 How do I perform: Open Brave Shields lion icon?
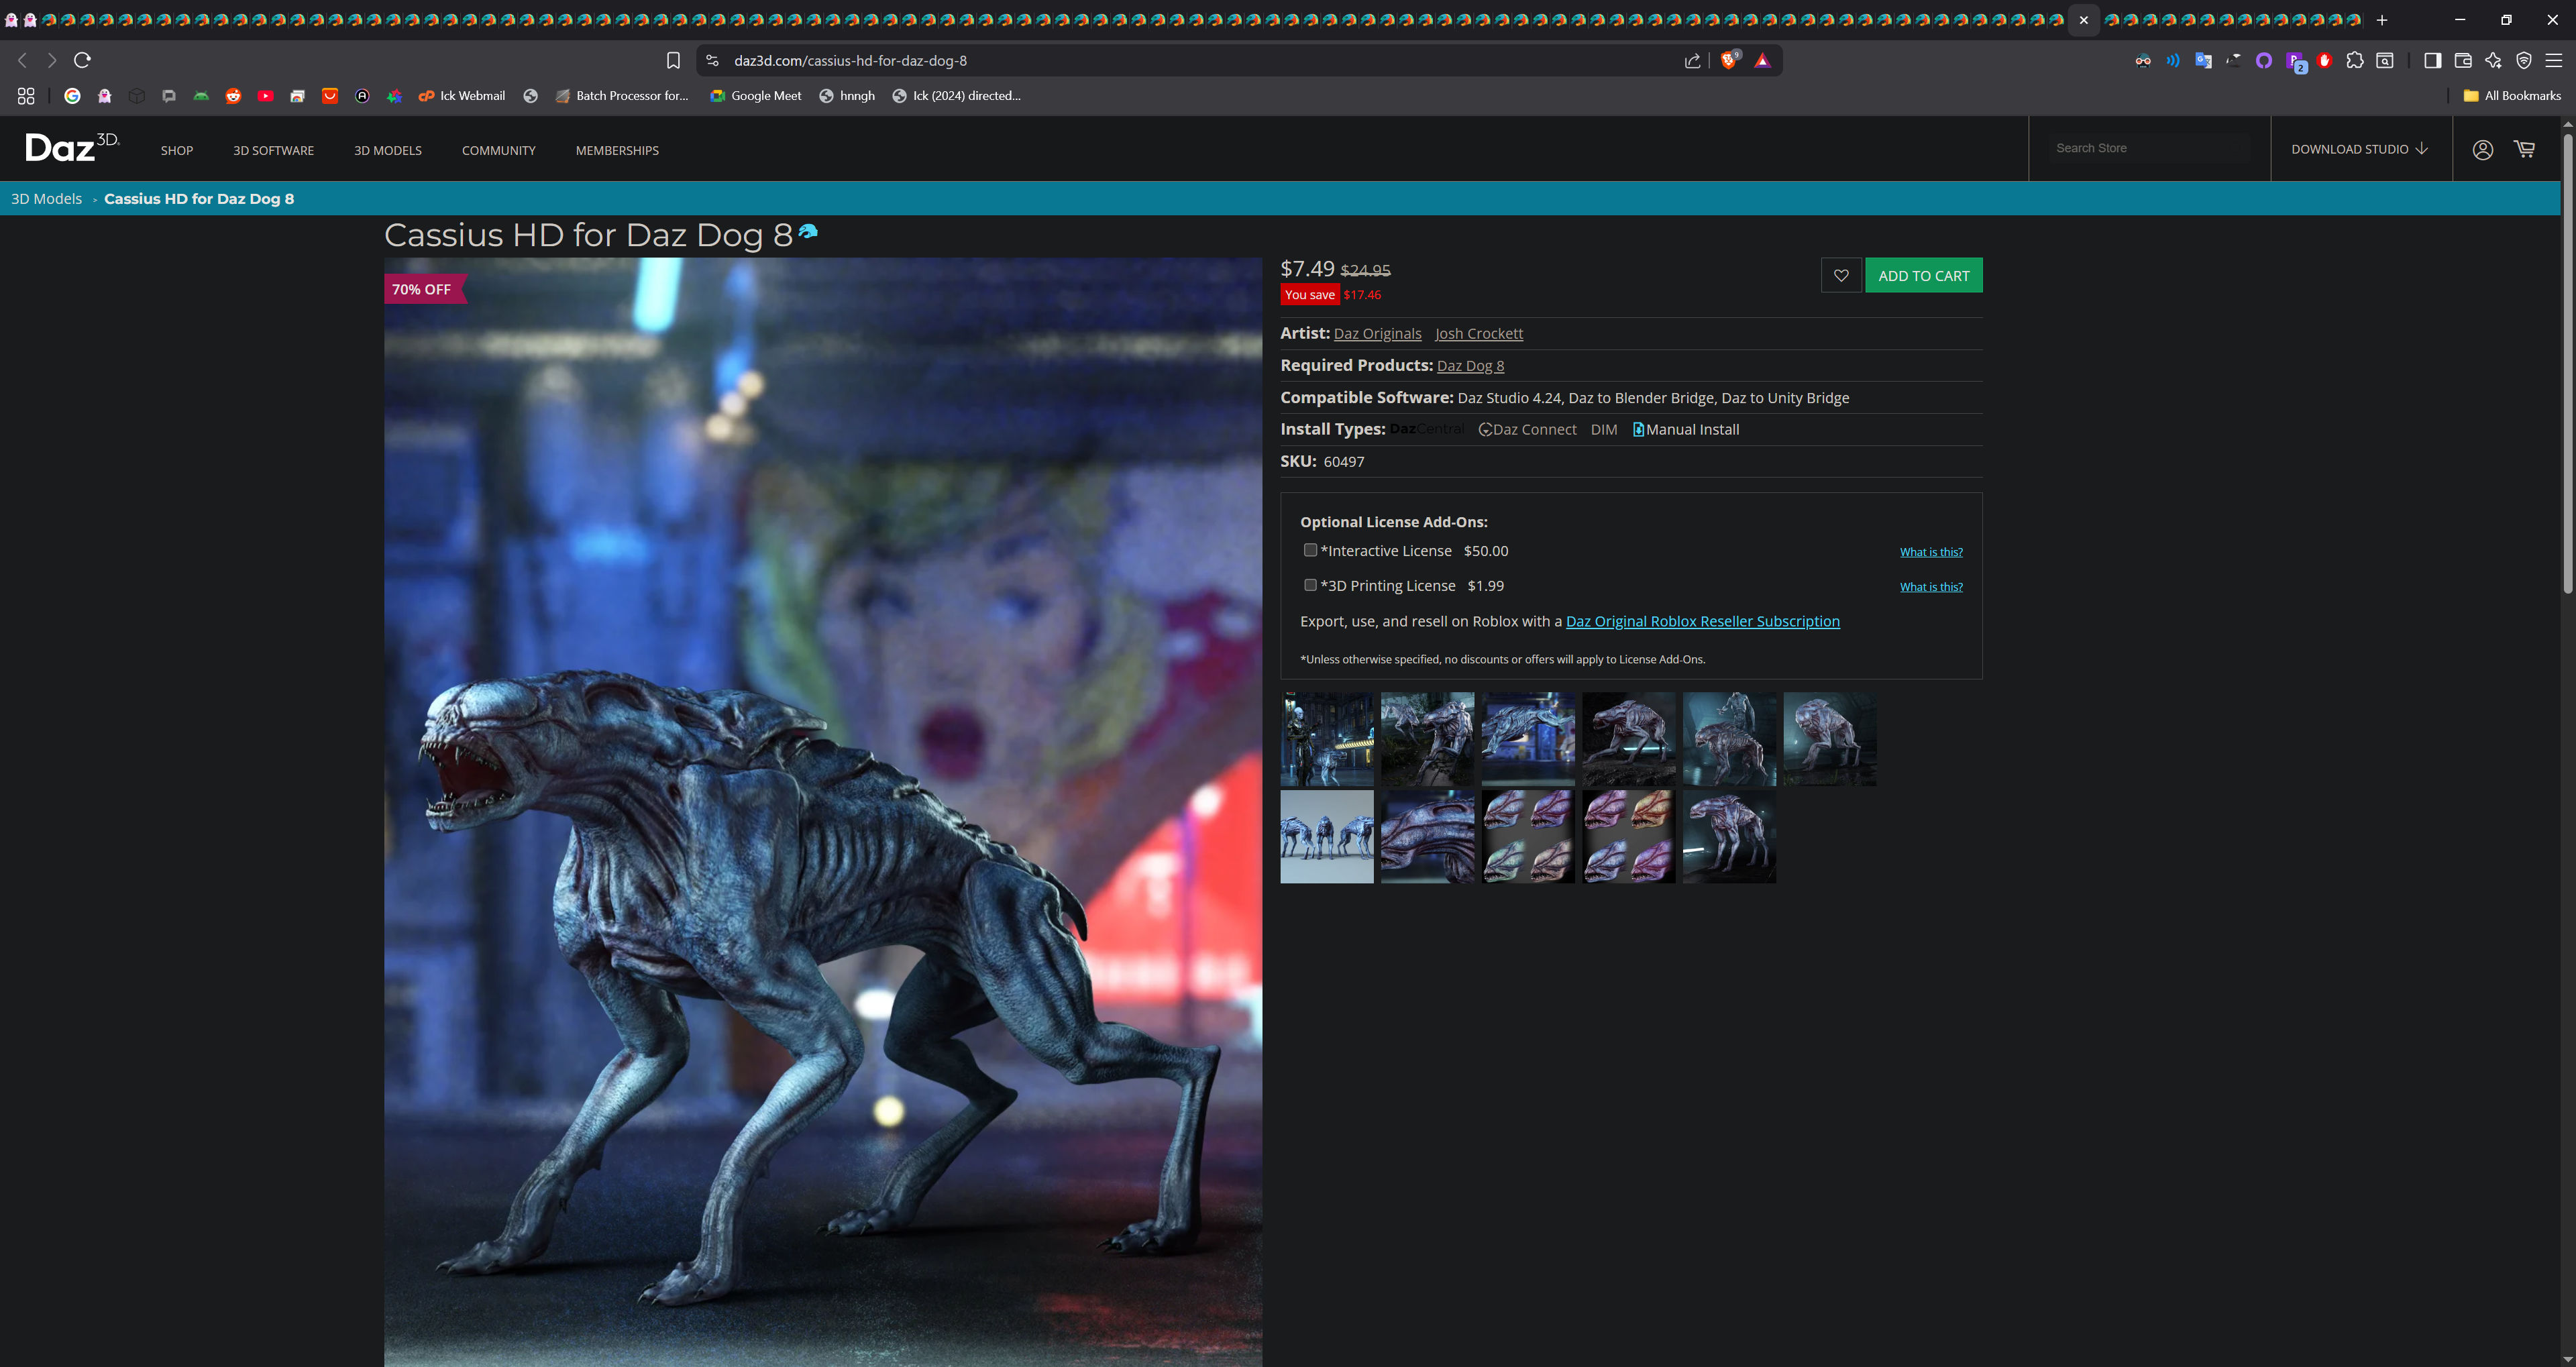pyautogui.click(x=1728, y=60)
